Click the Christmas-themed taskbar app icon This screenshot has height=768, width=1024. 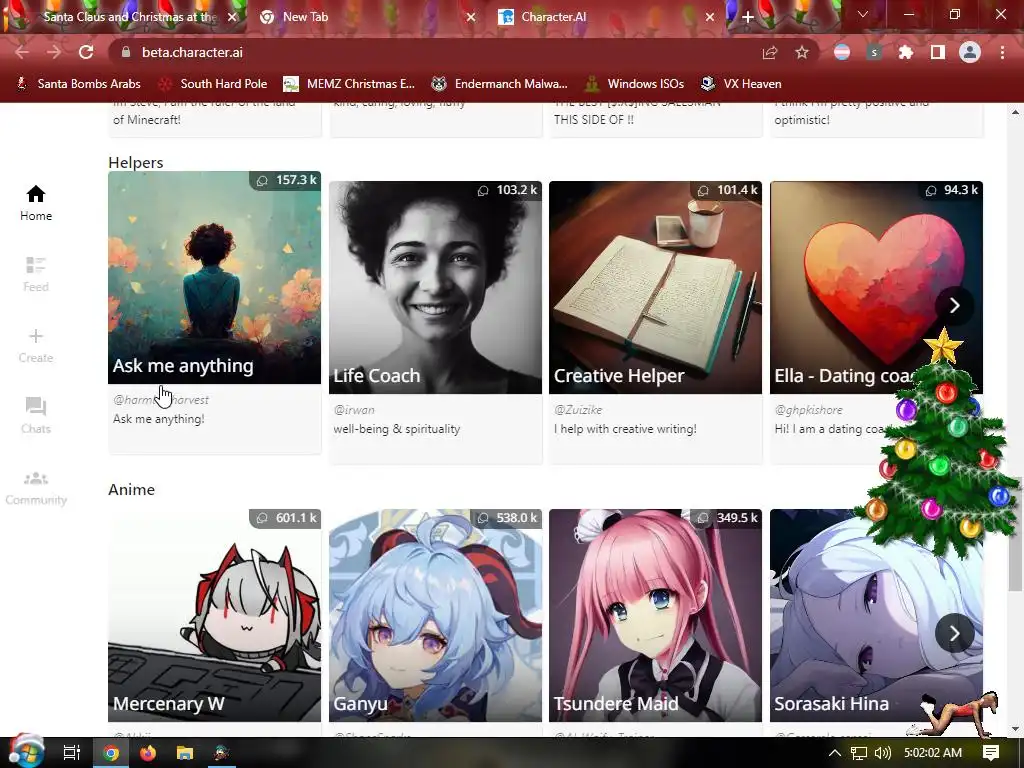tap(221, 753)
